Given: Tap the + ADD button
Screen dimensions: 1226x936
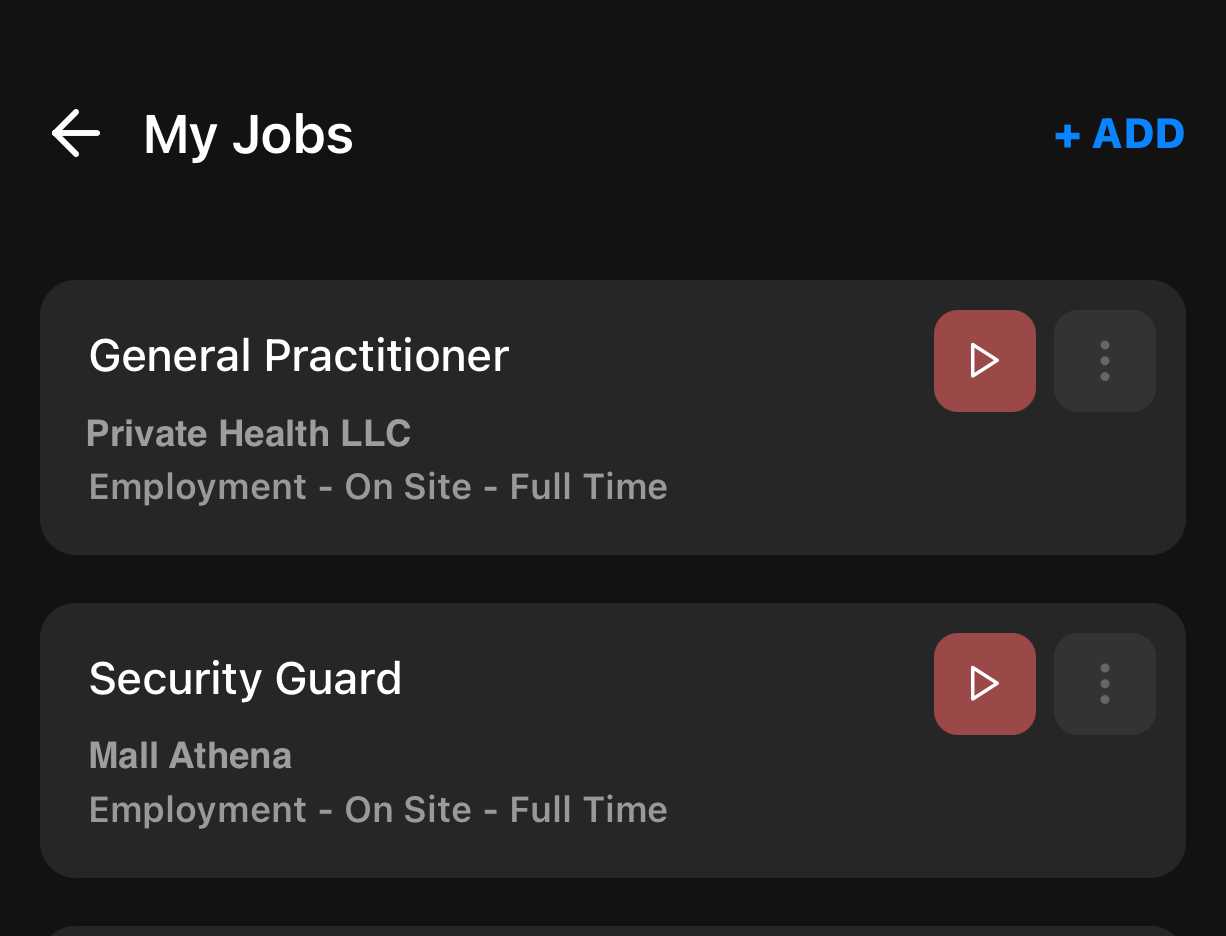Looking at the screenshot, I should [1119, 134].
